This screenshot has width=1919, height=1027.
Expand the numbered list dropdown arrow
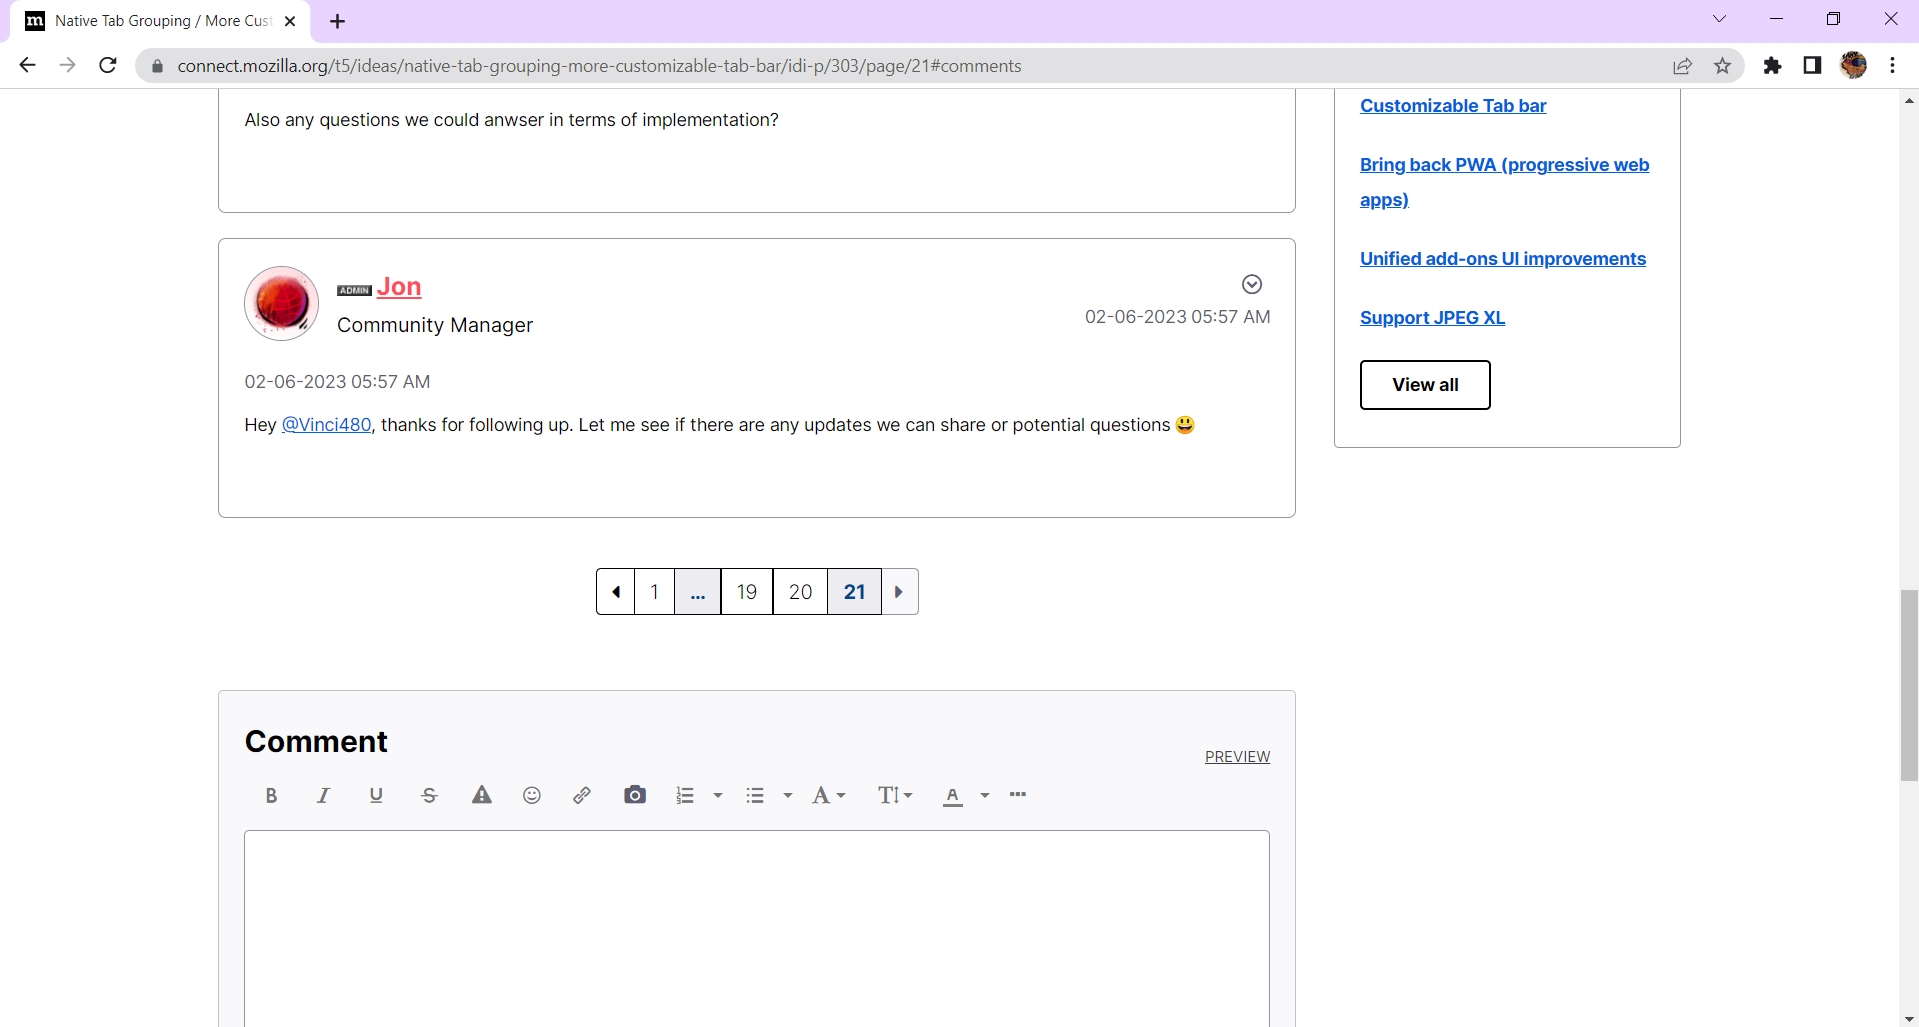716,795
